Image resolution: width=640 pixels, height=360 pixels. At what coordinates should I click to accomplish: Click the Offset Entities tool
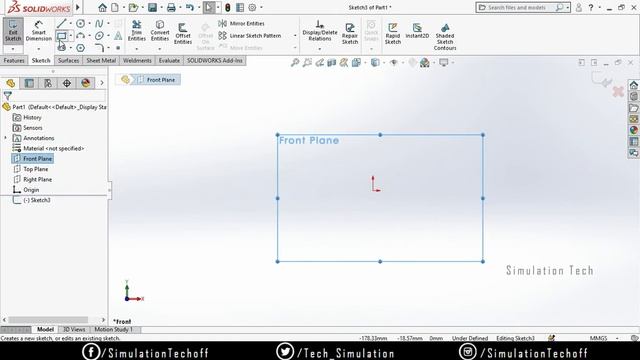point(183,33)
